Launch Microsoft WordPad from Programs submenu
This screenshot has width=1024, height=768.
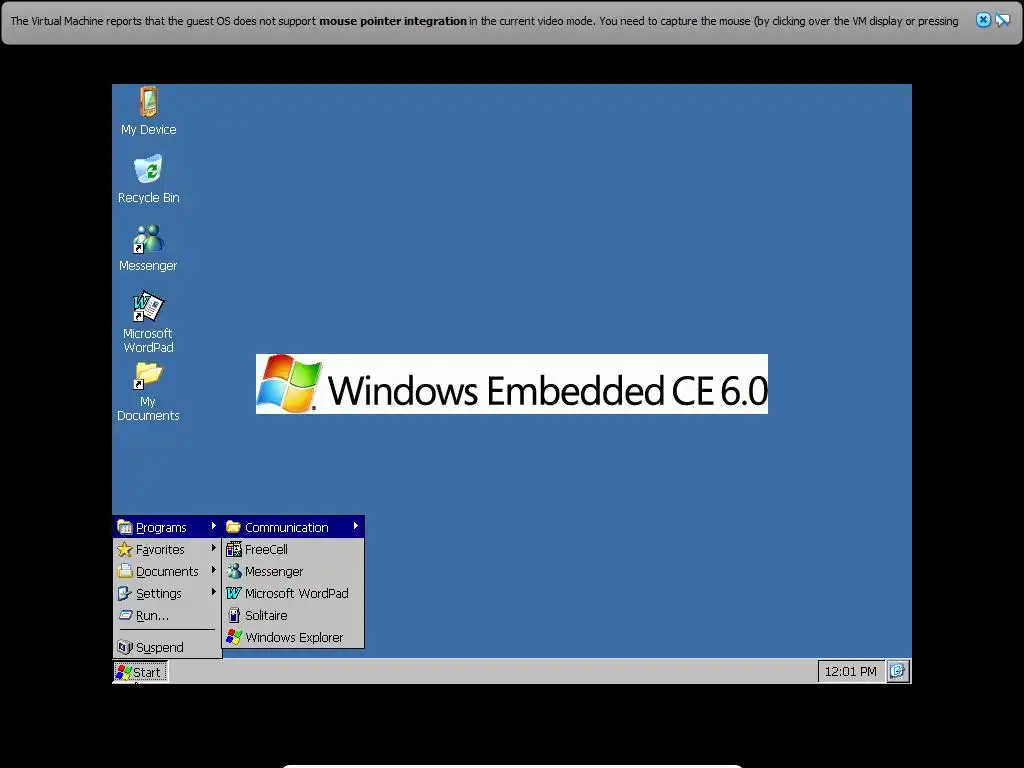tap(293, 593)
